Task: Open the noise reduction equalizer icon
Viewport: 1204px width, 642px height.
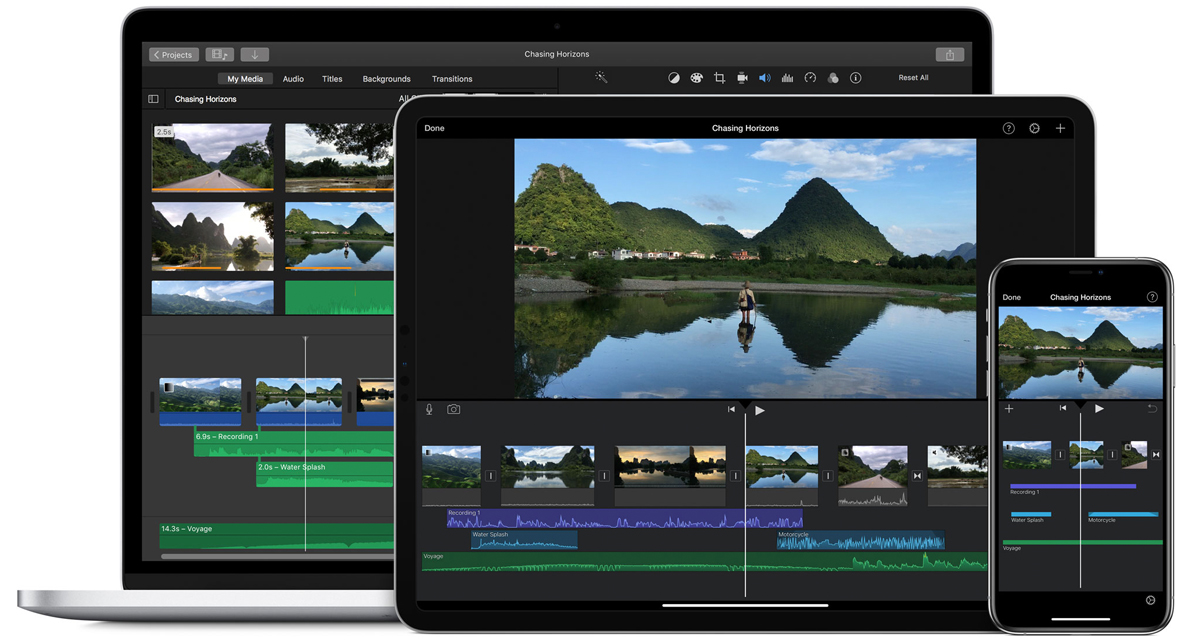Action: click(787, 78)
